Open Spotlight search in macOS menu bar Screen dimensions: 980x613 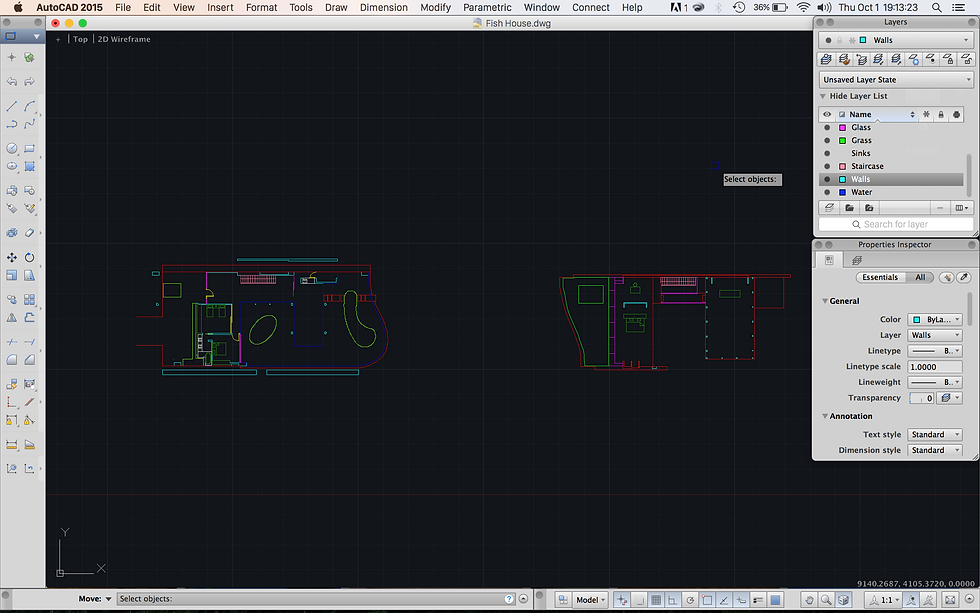click(936, 7)
